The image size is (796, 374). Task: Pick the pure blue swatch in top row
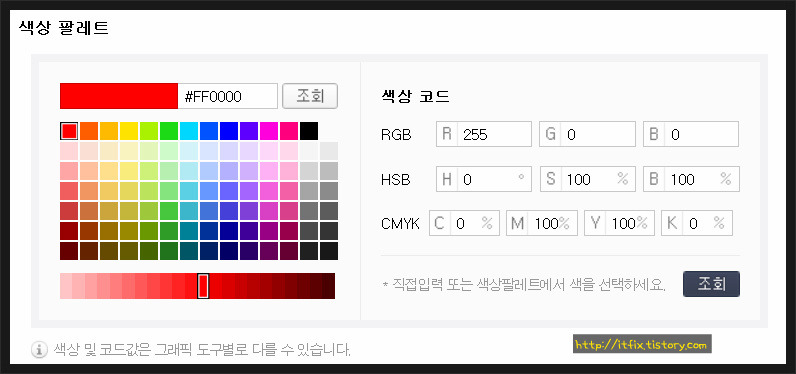click(x=229, y=131)
